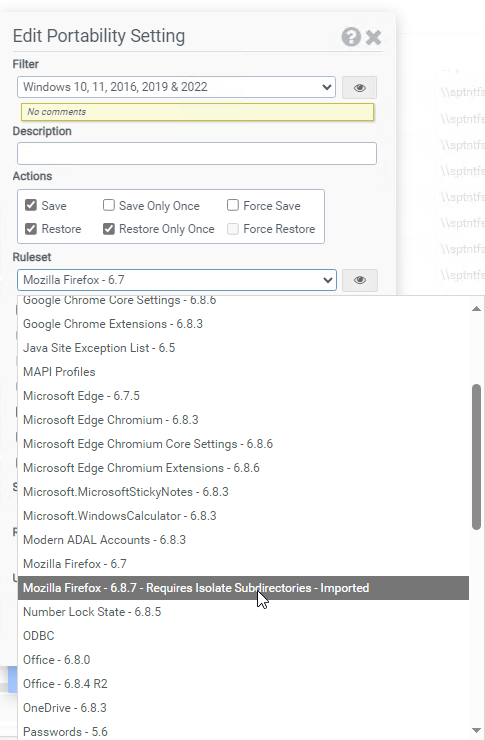Click the dropdown list scroll down arrow
This screenshot has height=740, width=485.
coord(476,731)
